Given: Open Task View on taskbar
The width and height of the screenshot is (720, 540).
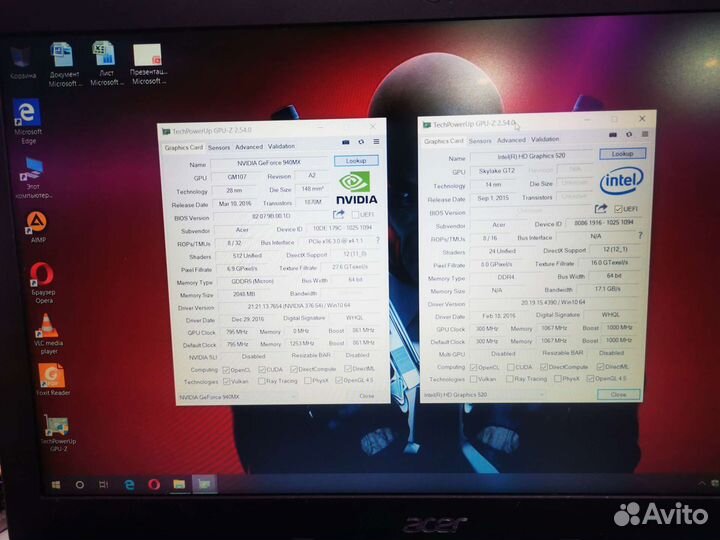Looking at the screenshot, I should (x=104, y=484).
